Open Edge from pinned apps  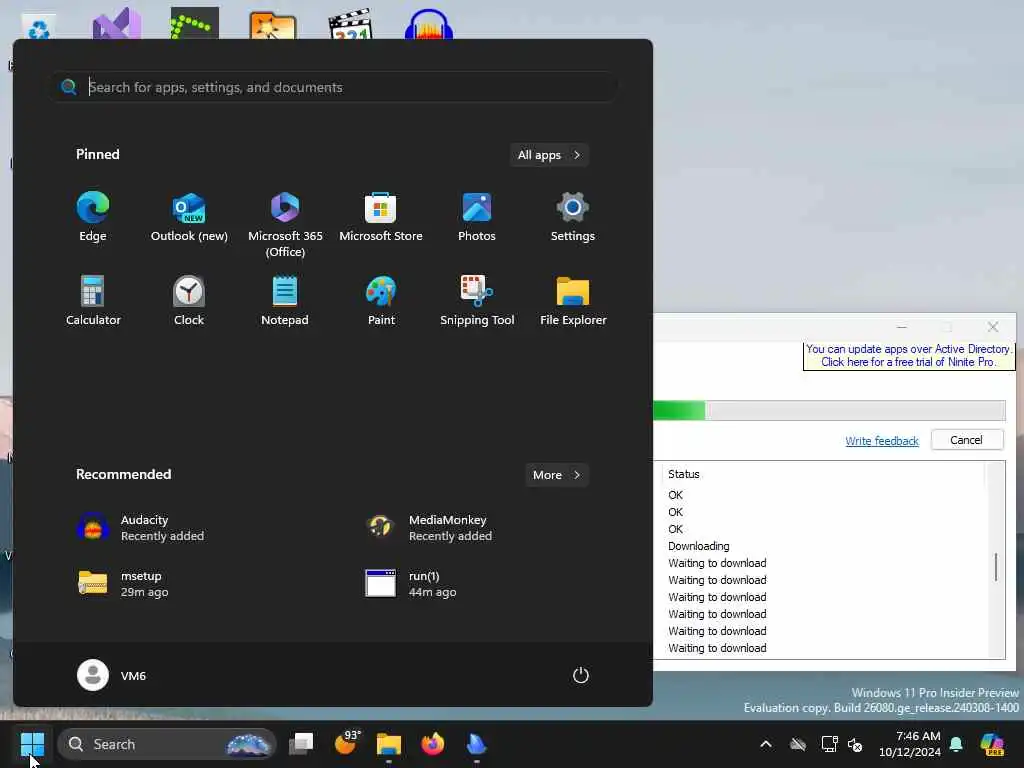pyautogui.click(x=93, y=217)
